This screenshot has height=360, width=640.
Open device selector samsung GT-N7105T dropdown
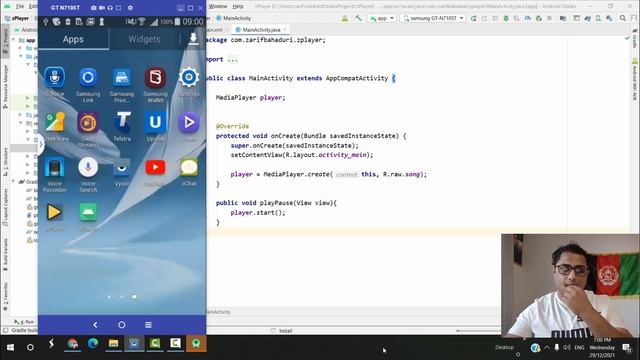tap(433, 18)
